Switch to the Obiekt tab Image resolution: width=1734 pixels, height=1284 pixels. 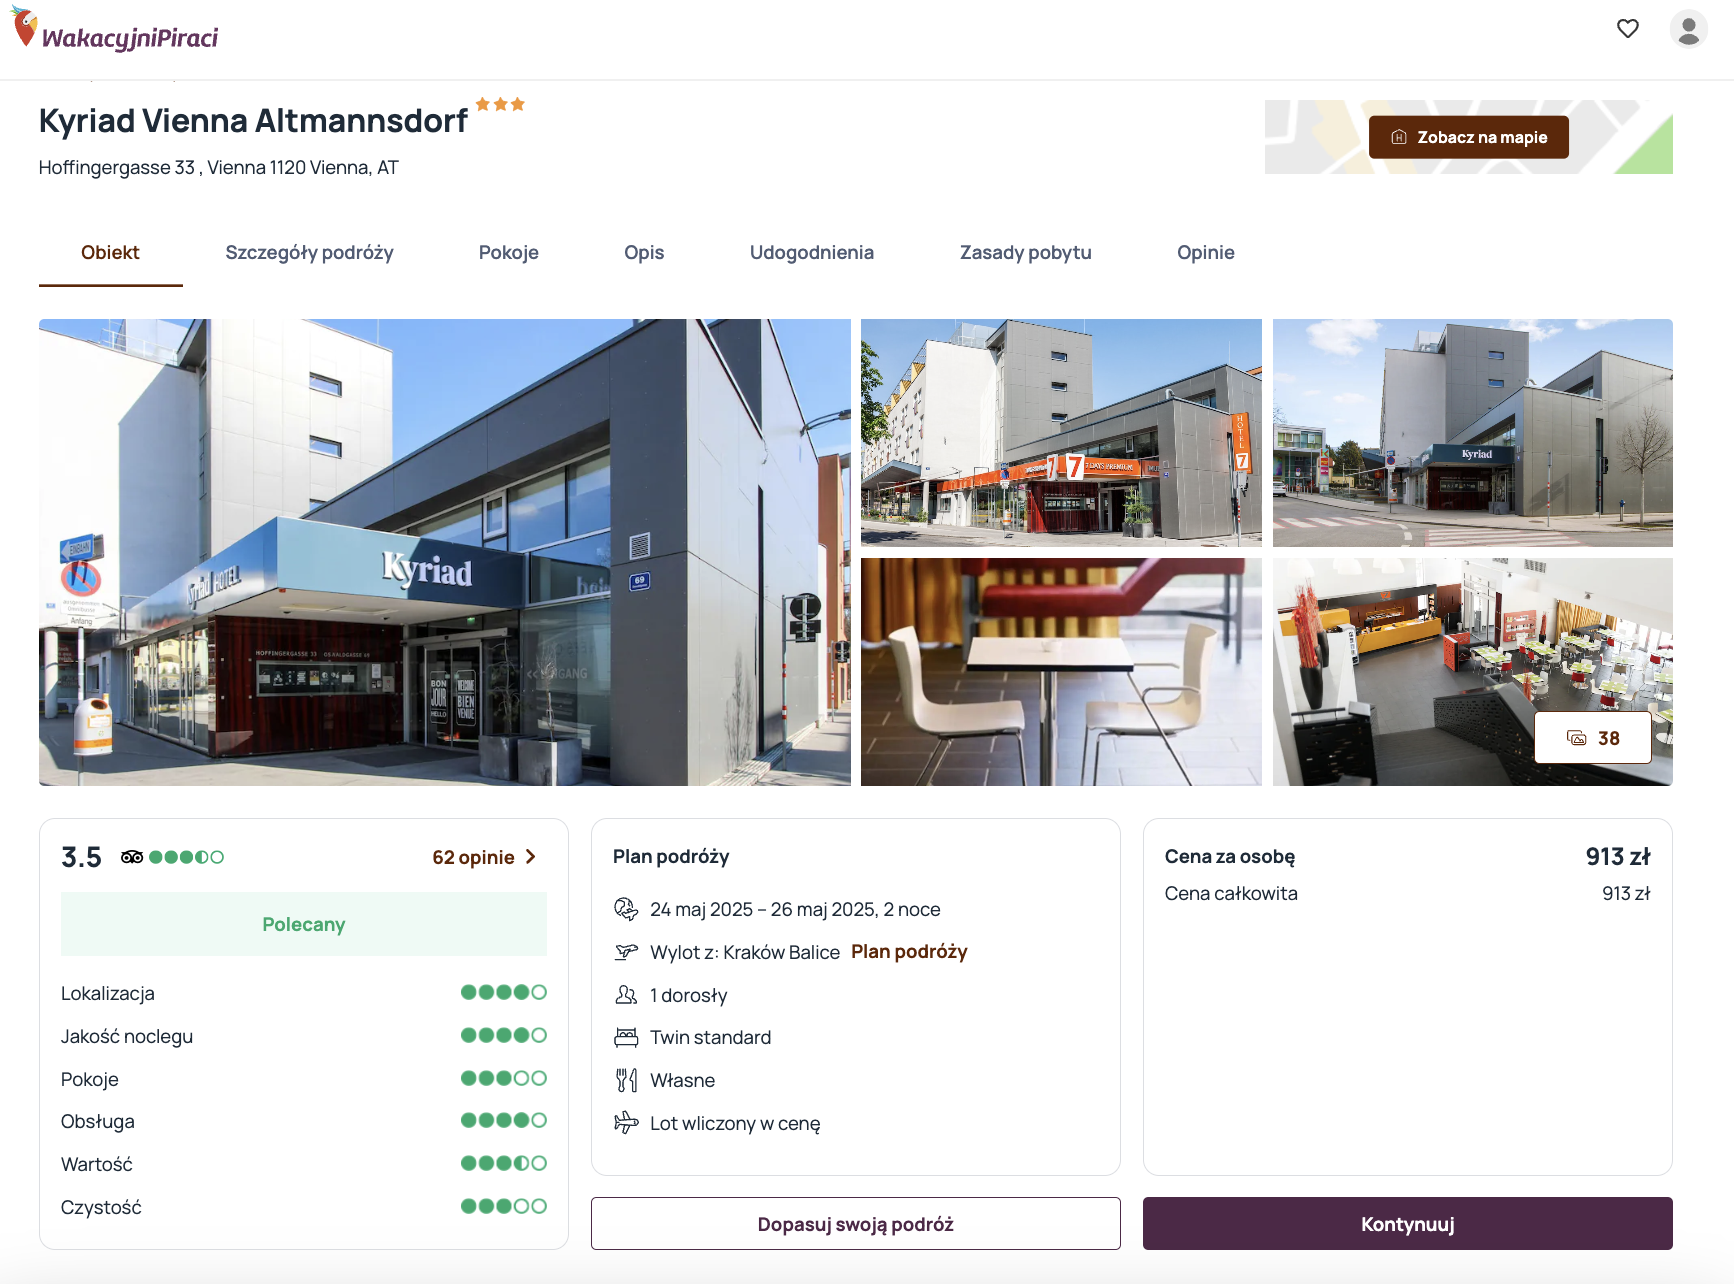[110, 253]
